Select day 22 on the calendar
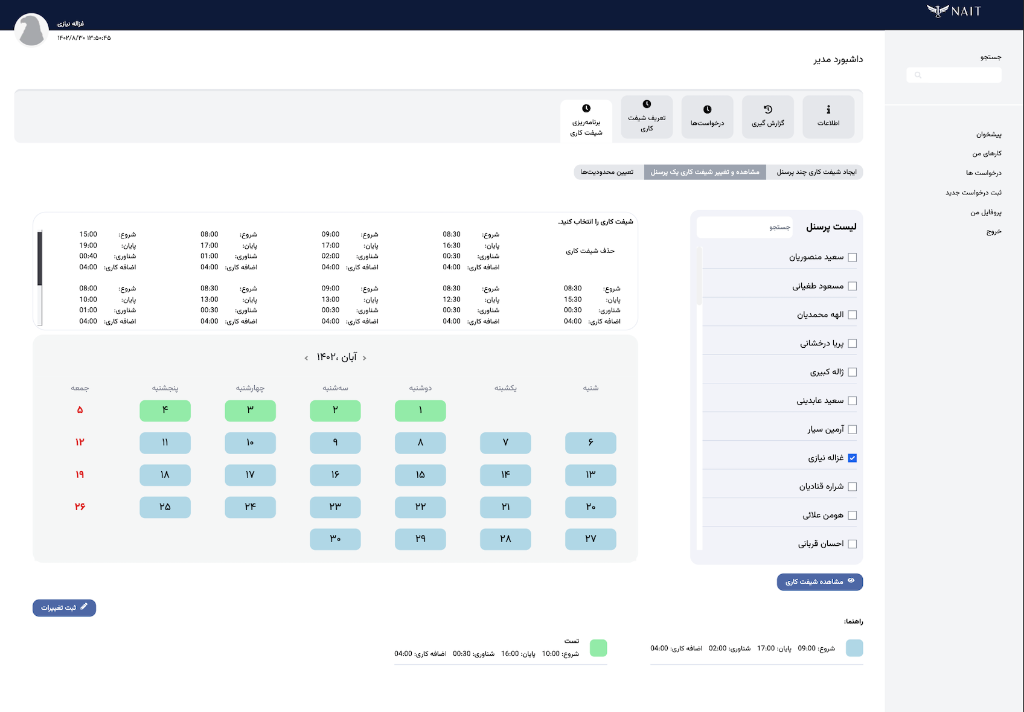 [421, 507]
